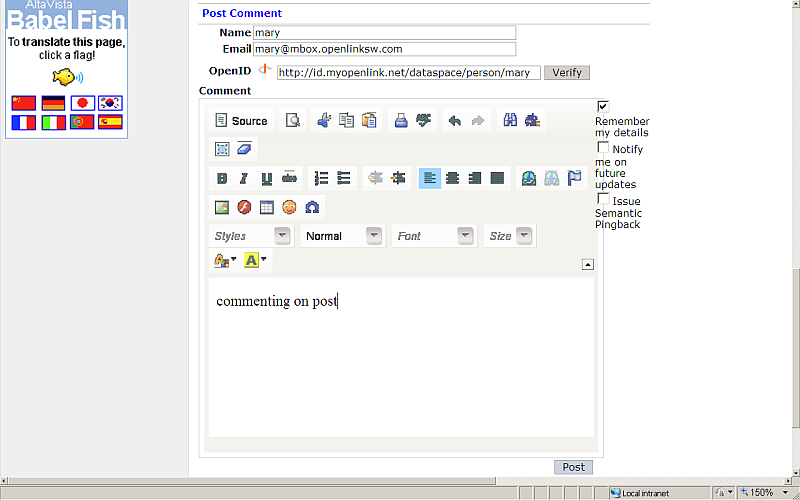Click the Post button
The width and height of the screenshot is (800, 500).
click(573, 467)
